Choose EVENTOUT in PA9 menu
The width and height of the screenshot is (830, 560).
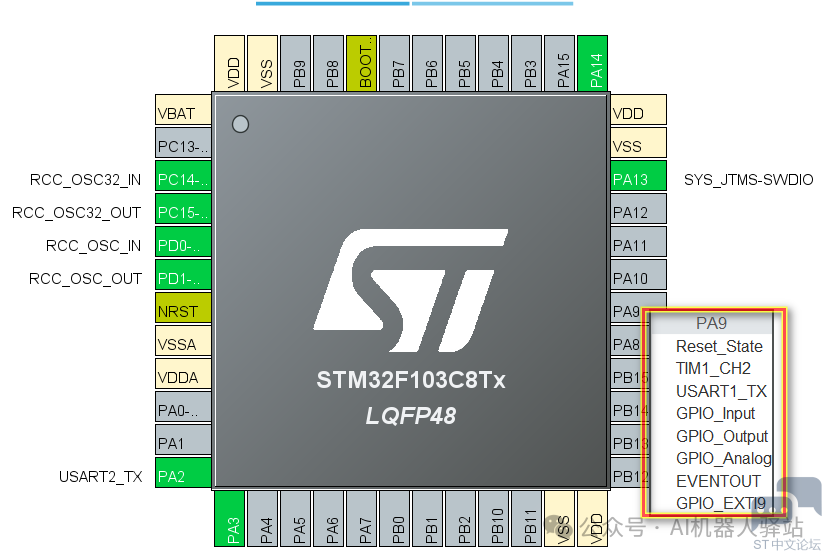click(718, 481)
